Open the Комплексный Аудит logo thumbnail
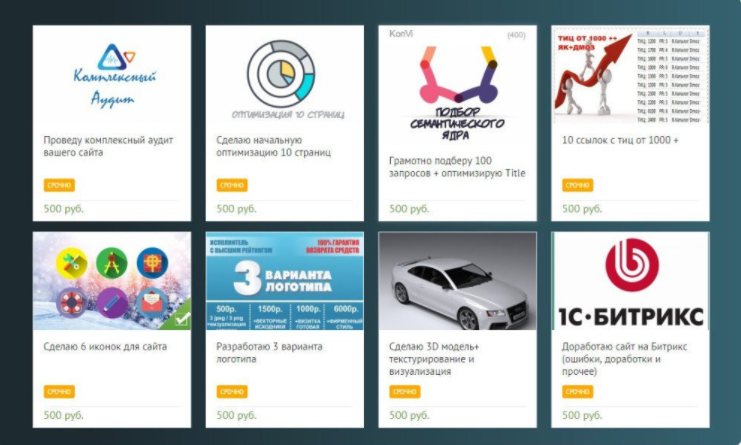The width and height of the screenshot is (741, 445). click(x=112, y=76)
